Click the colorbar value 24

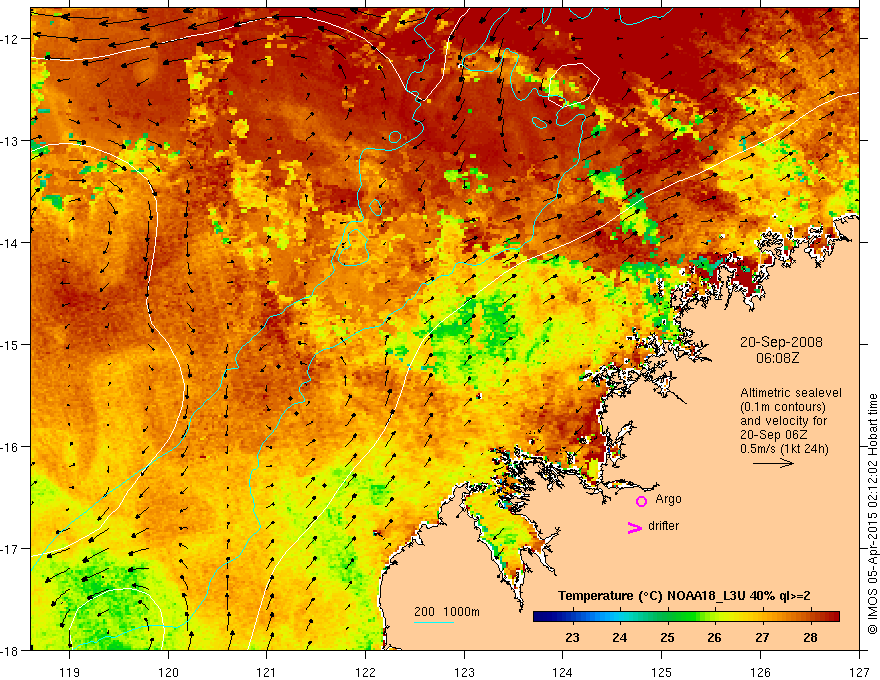pos(620,638)
